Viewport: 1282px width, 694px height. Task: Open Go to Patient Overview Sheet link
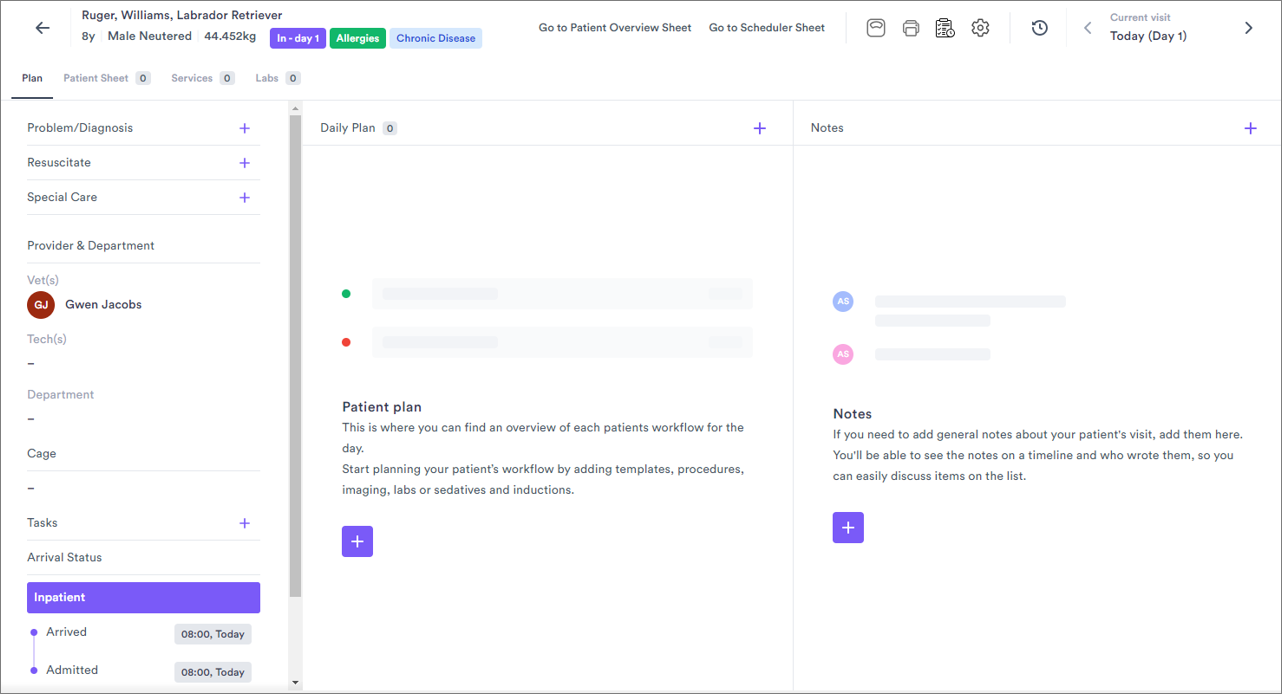click(x=615, y=28)
